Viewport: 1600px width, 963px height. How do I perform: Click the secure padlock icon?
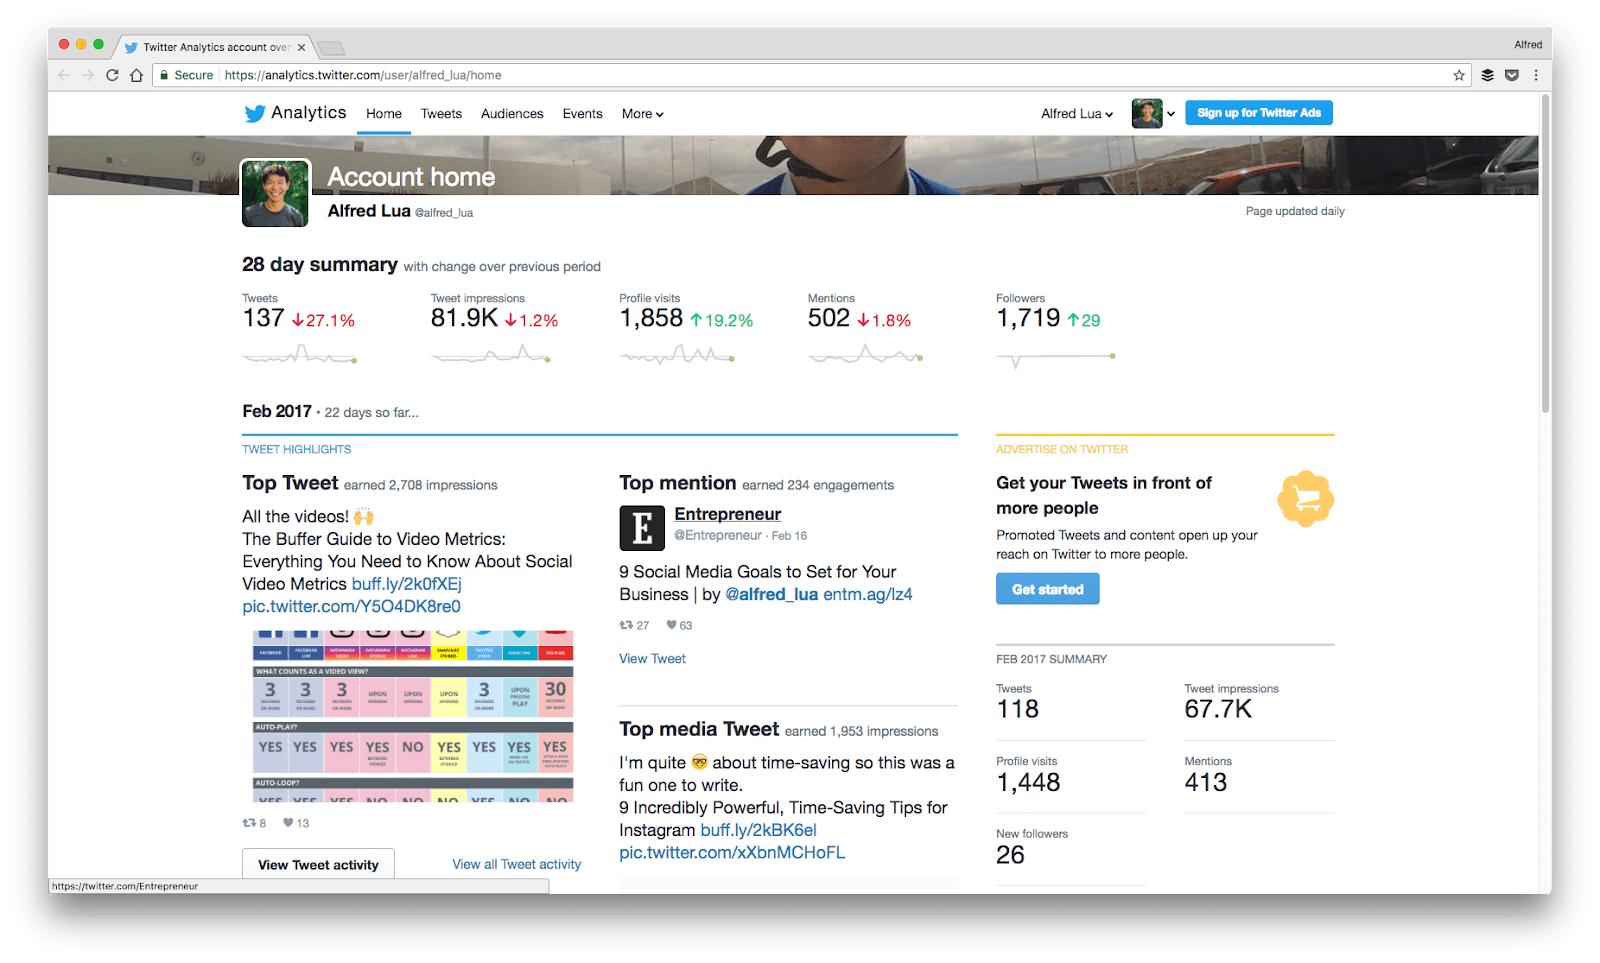[x=164, y=75]
